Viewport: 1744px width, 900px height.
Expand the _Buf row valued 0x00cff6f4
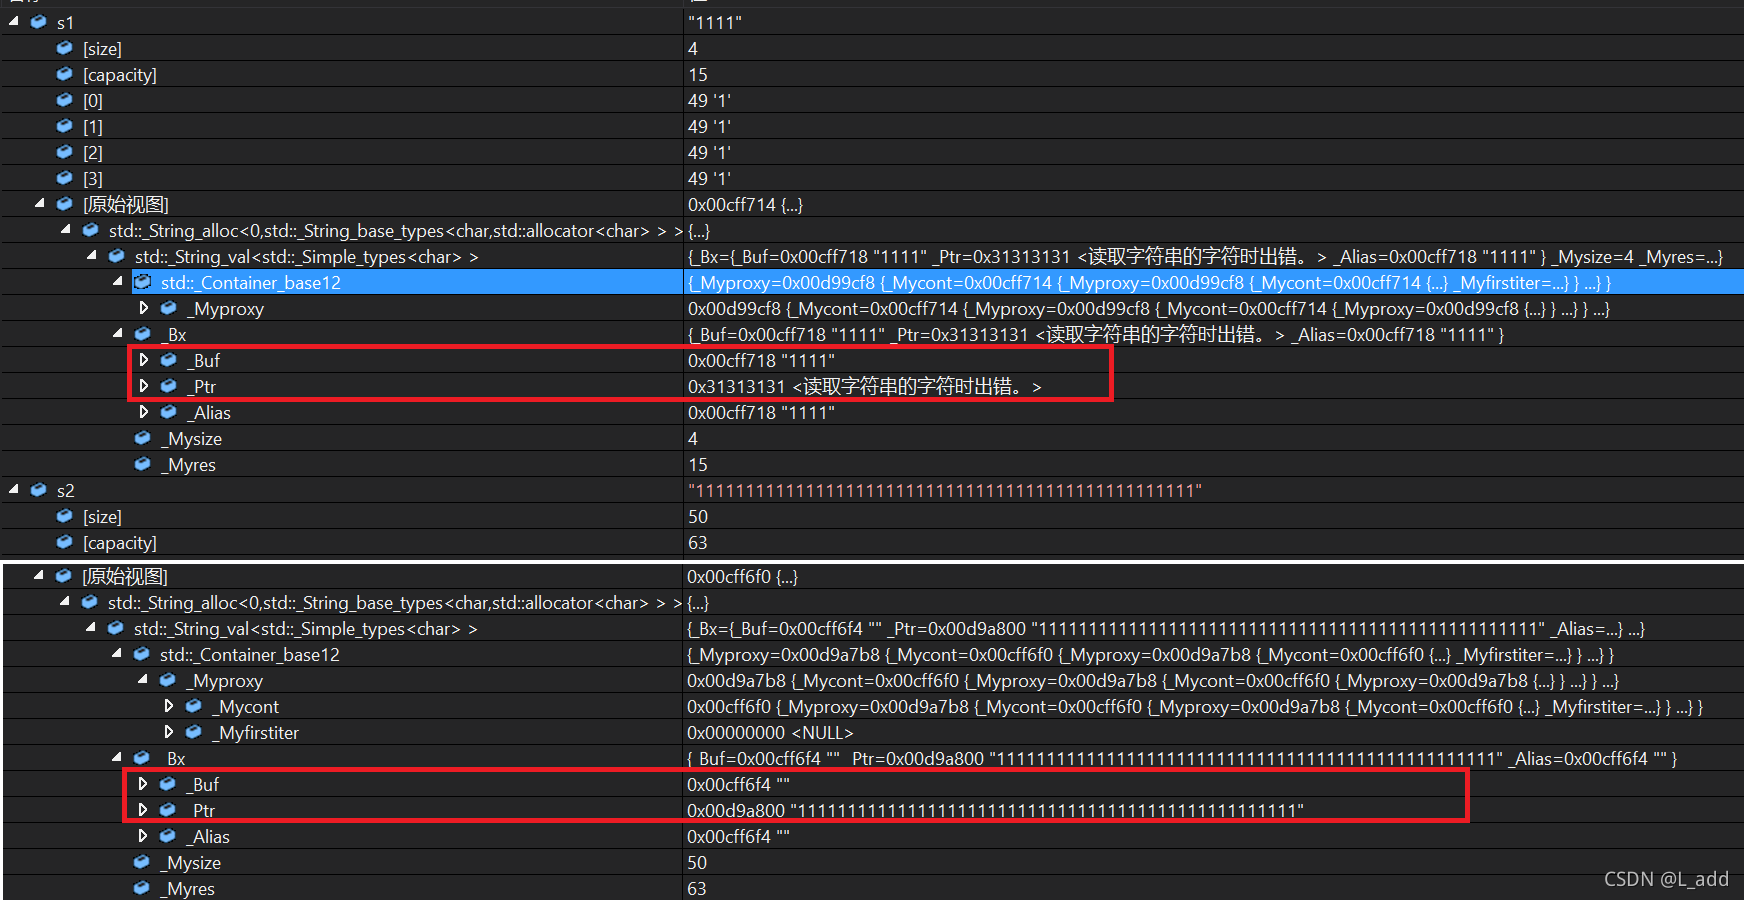(x=143, y=784)
